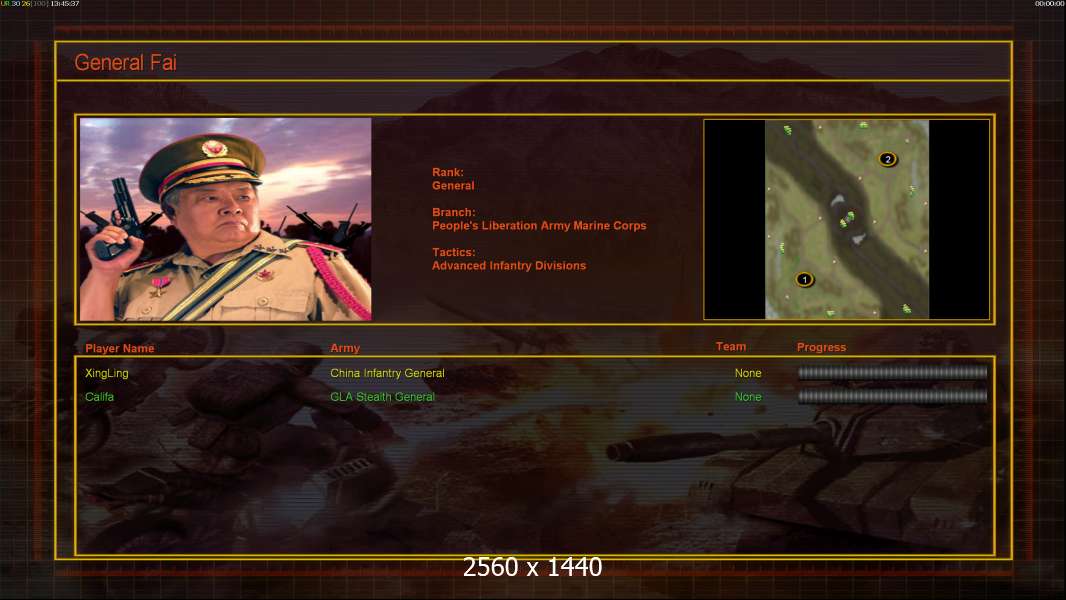The width and height of the screenshot is (1066, 600).
Task: Click 'GLA Stealth General' army text
Action: point(382,397)
